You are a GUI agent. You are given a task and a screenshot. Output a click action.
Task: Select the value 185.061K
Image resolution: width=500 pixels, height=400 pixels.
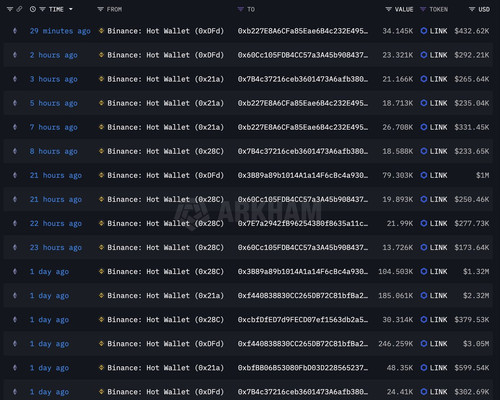[395, 296]
